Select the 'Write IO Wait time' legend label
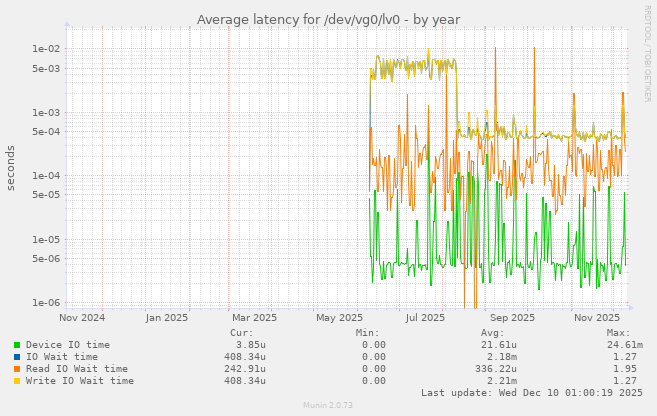657x416 pixels. 80,381
